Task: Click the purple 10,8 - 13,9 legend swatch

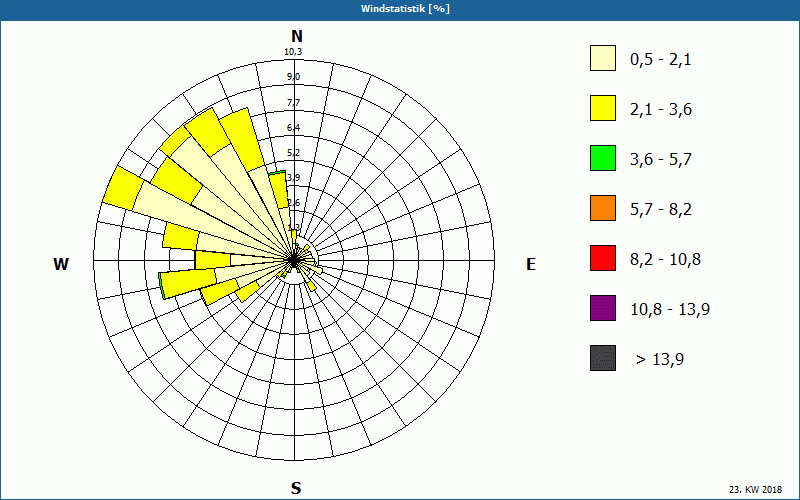Action: point(603,308)
